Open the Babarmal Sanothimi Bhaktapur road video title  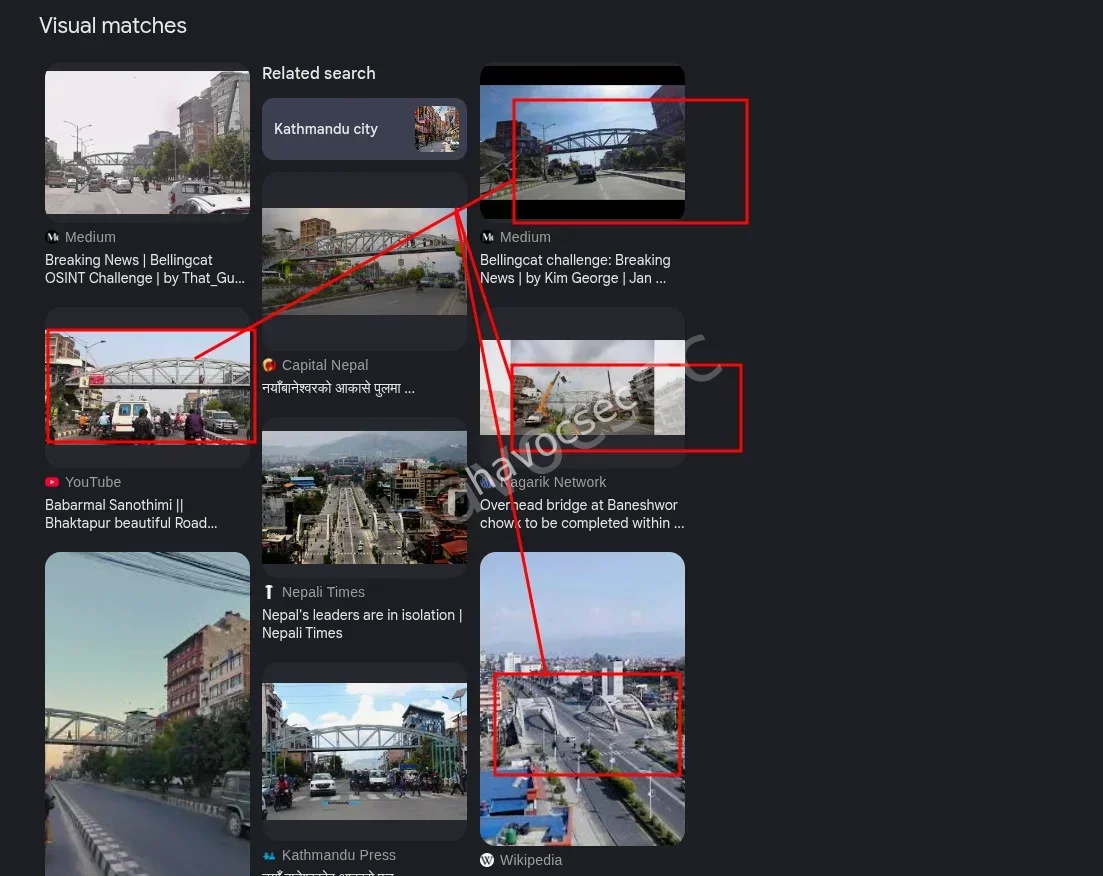coord(131,514)
